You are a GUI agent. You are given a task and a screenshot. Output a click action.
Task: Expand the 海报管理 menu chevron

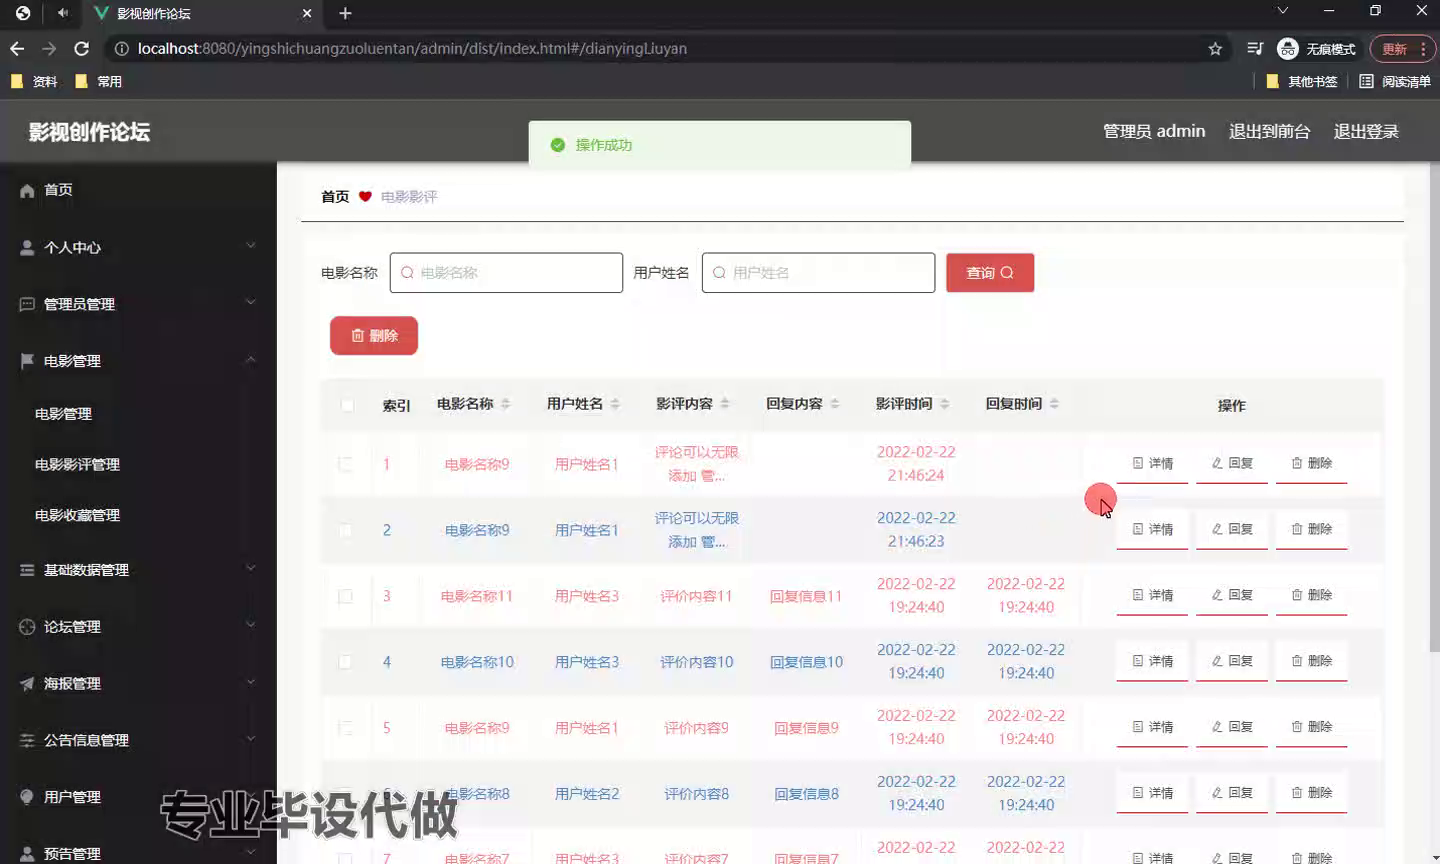pyautogui.click(x=251, y=682)
